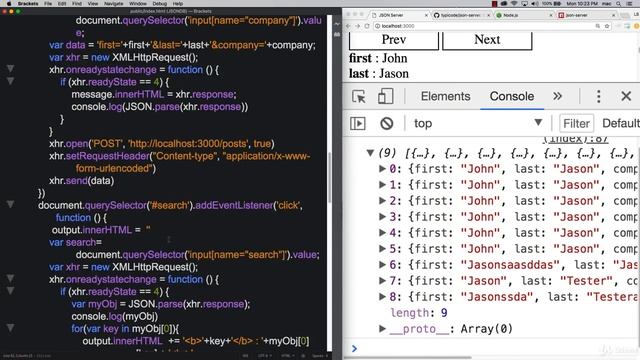Open macOS Spotlight search icon
640x360 pixels.
pos(619,4)
